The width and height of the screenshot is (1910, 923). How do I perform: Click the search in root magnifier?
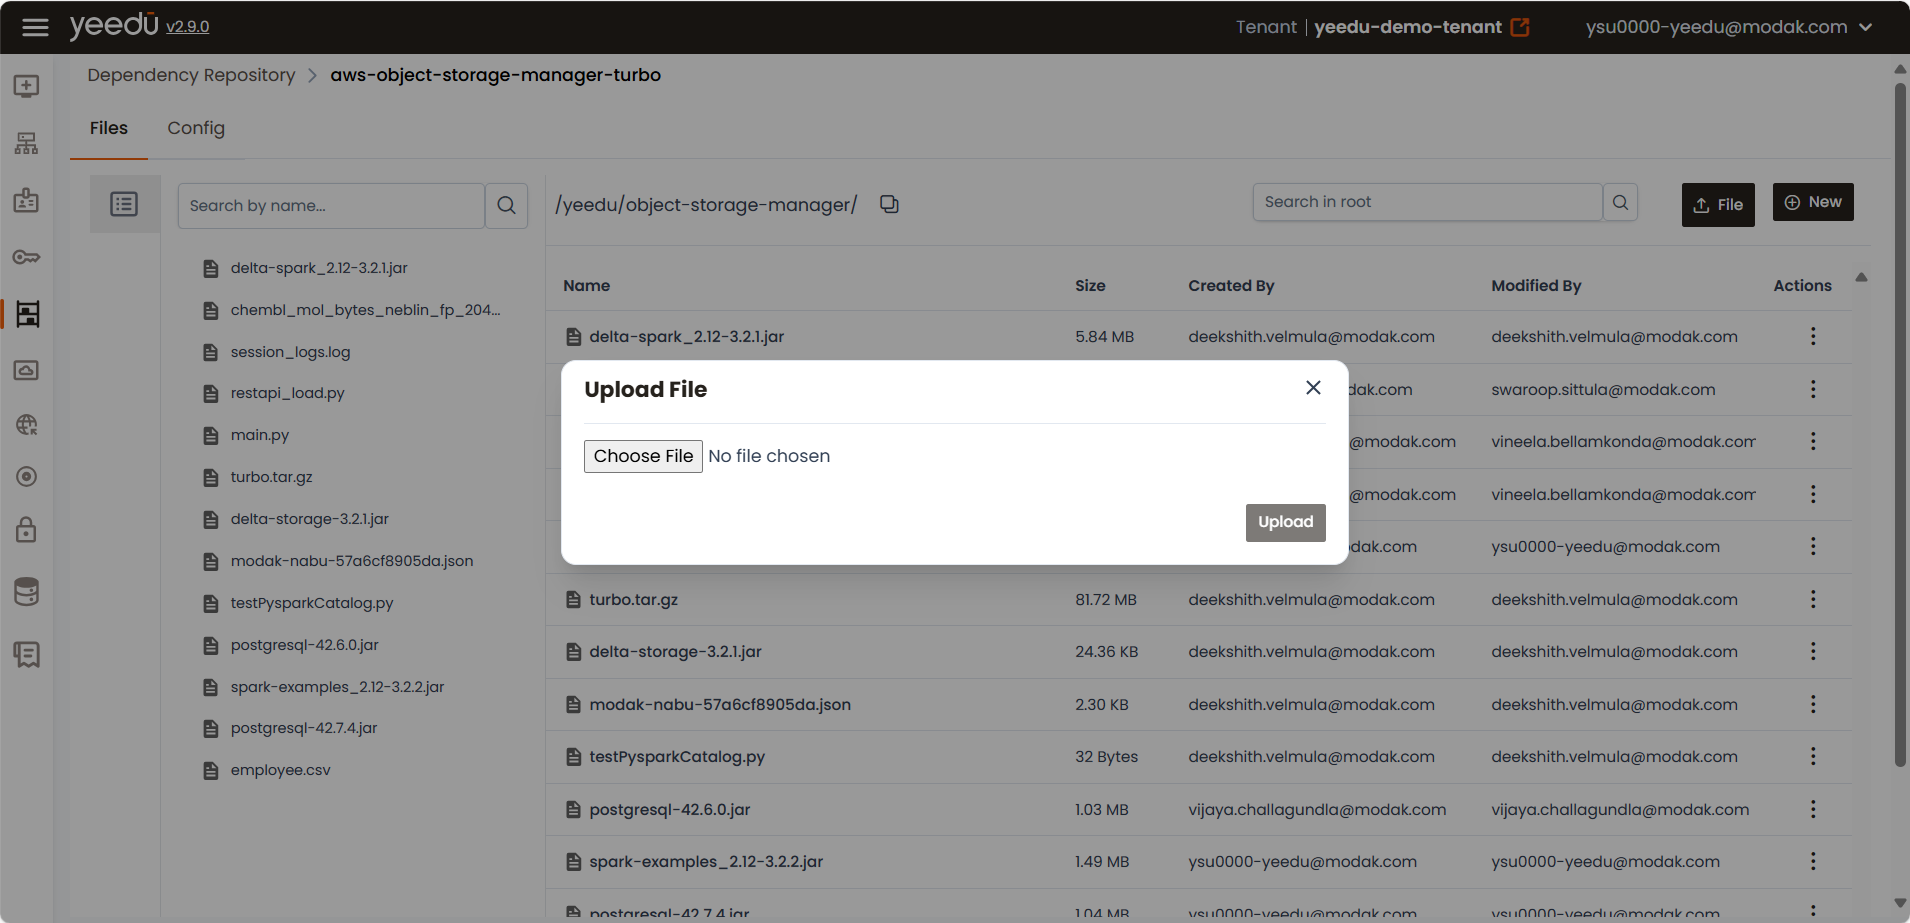pos(1620,202)
